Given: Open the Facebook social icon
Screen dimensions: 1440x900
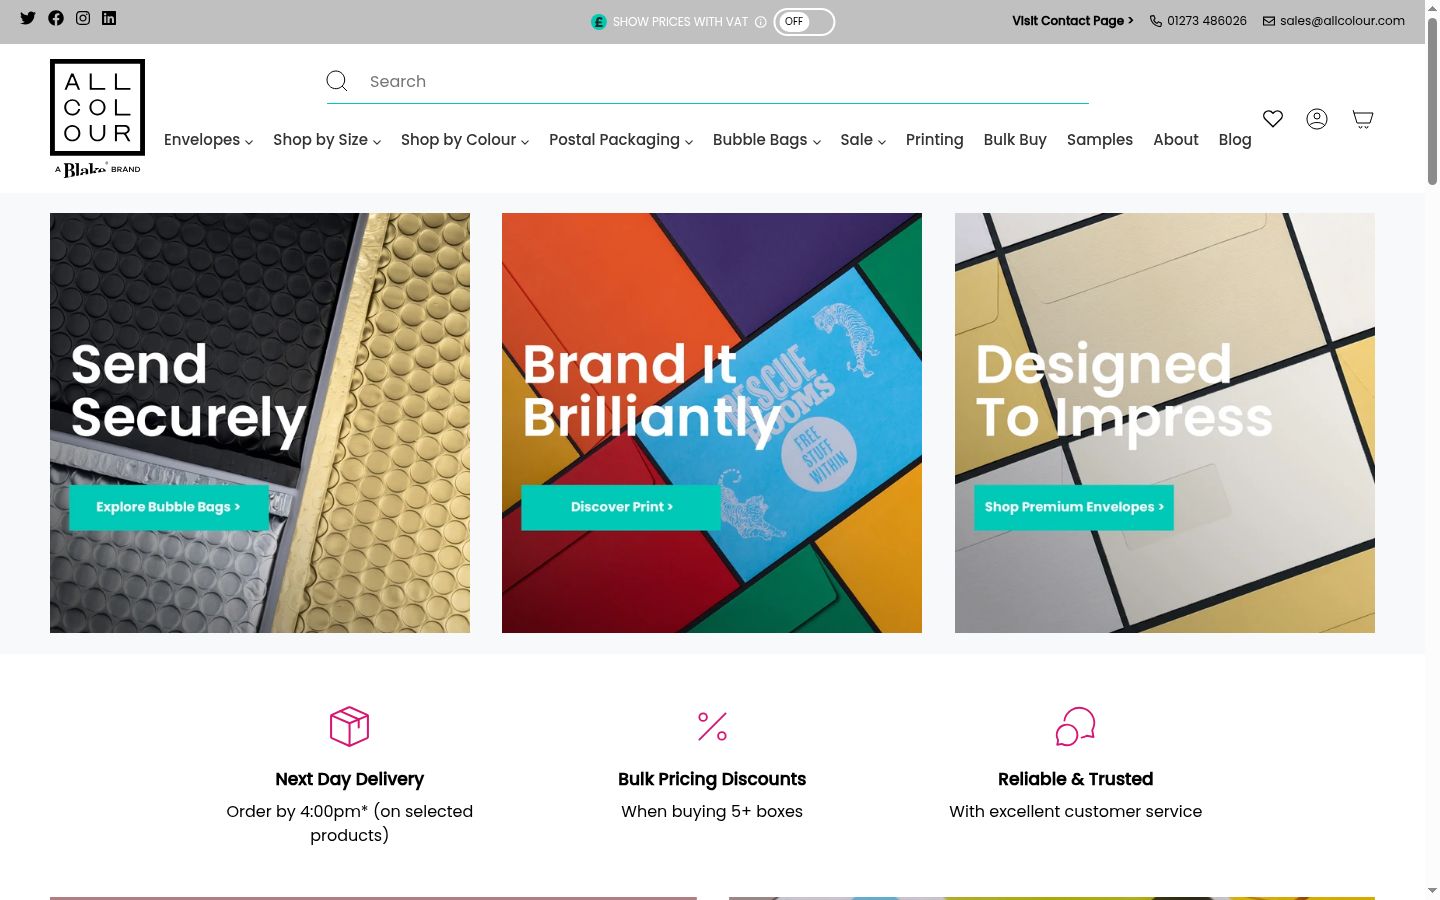Looking at the screenshot, I should (x=56, y=18).
